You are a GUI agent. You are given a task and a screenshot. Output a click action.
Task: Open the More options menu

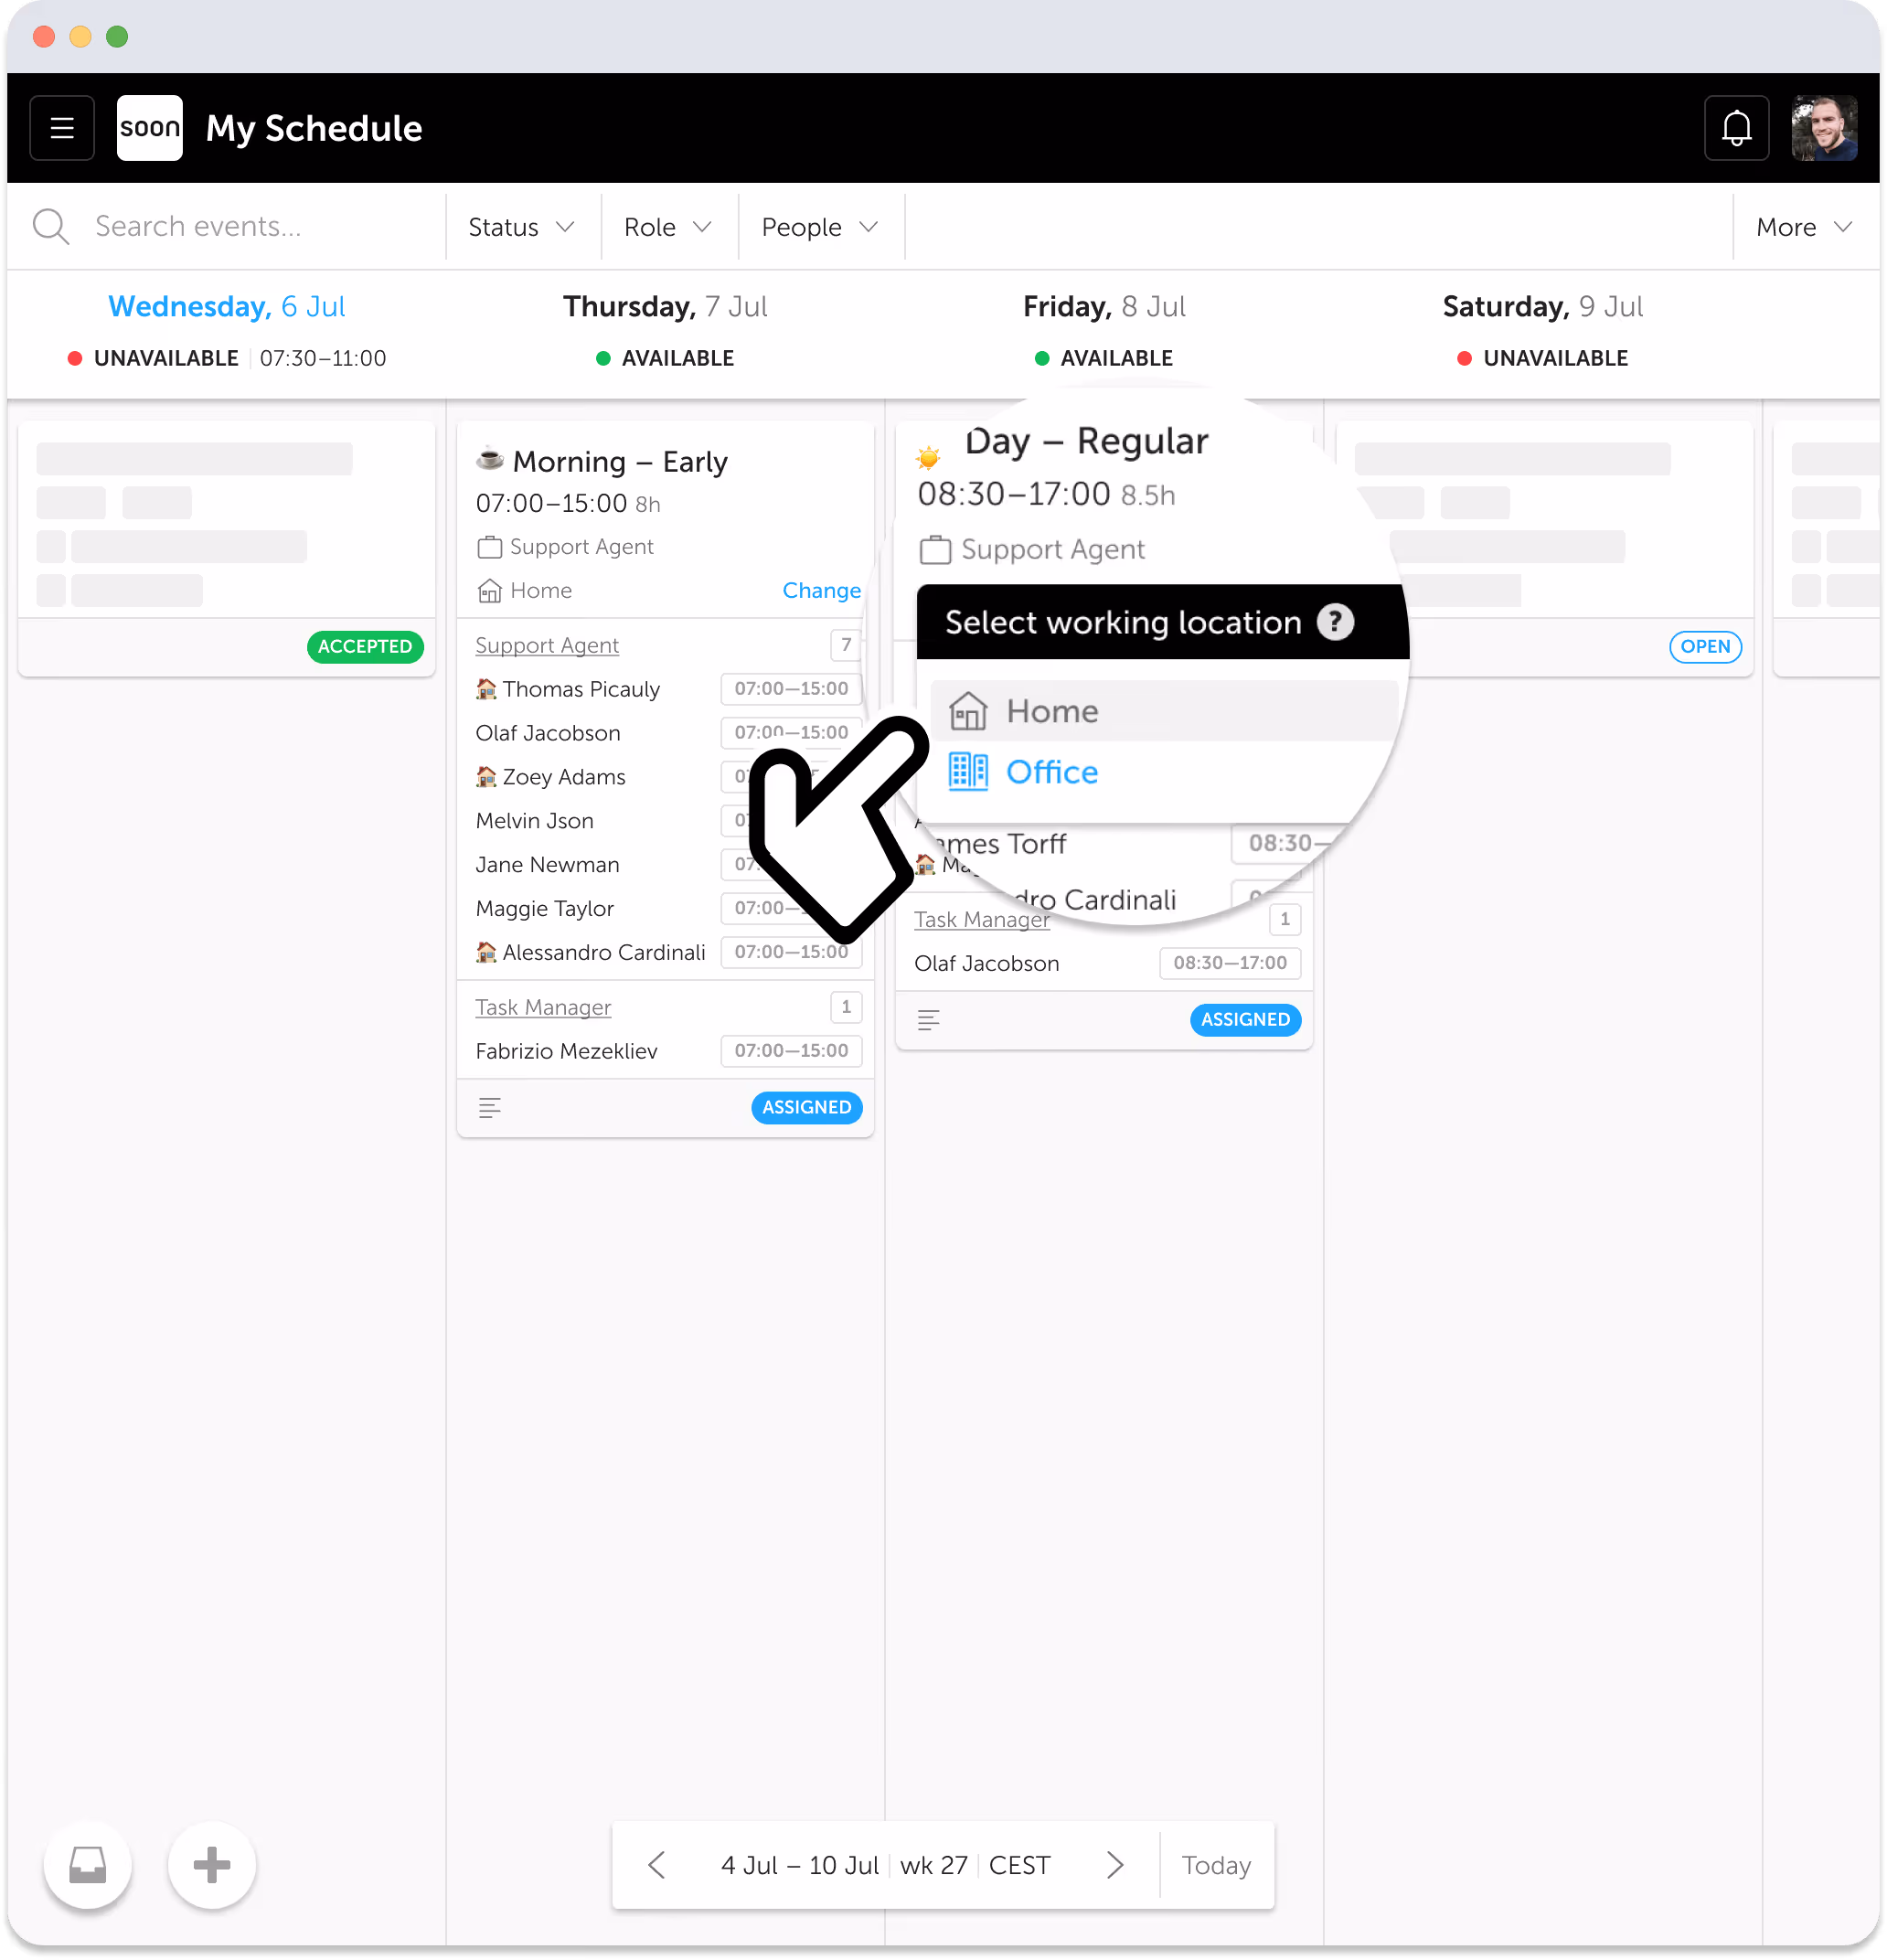coord(1801,226)
